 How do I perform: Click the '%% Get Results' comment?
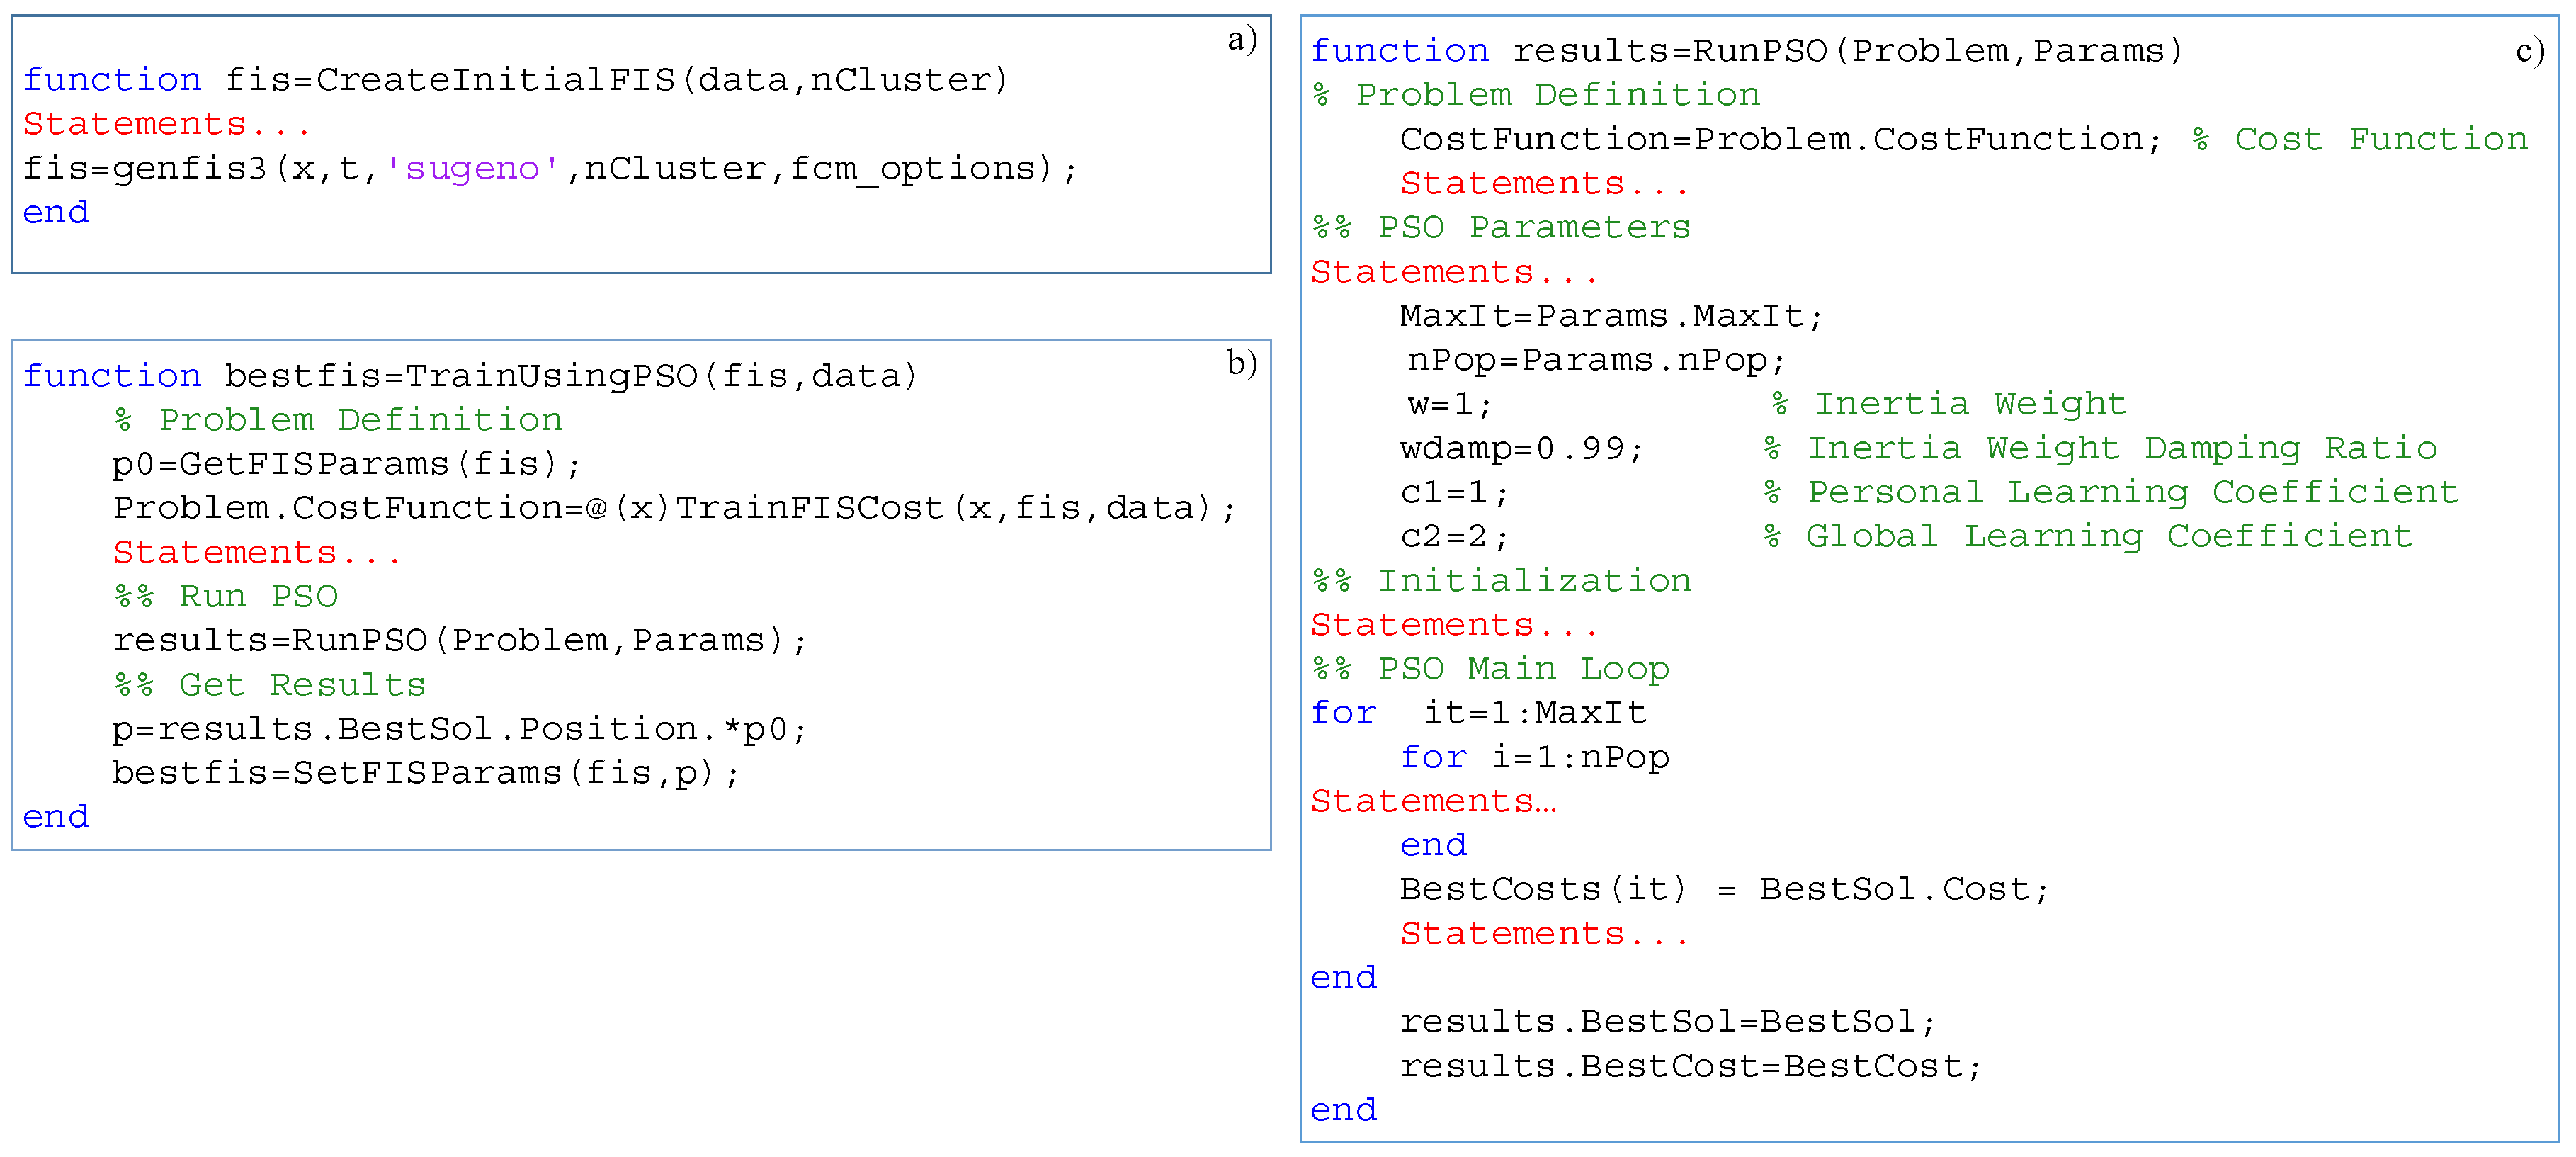[x=270, y=685]
